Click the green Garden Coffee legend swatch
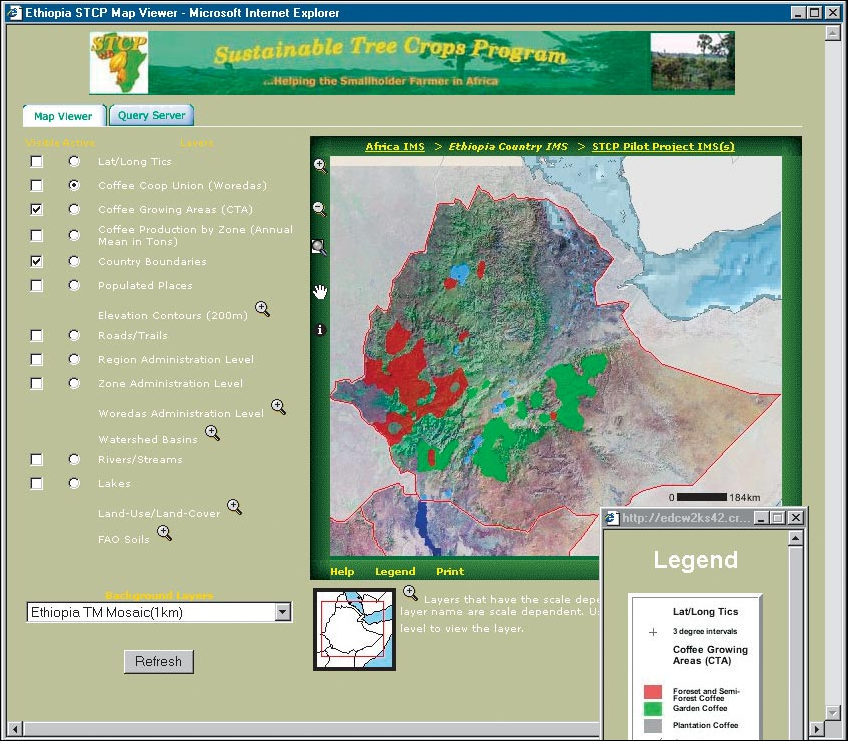This screenshot has height=741, width=848. tap(653, 708)
